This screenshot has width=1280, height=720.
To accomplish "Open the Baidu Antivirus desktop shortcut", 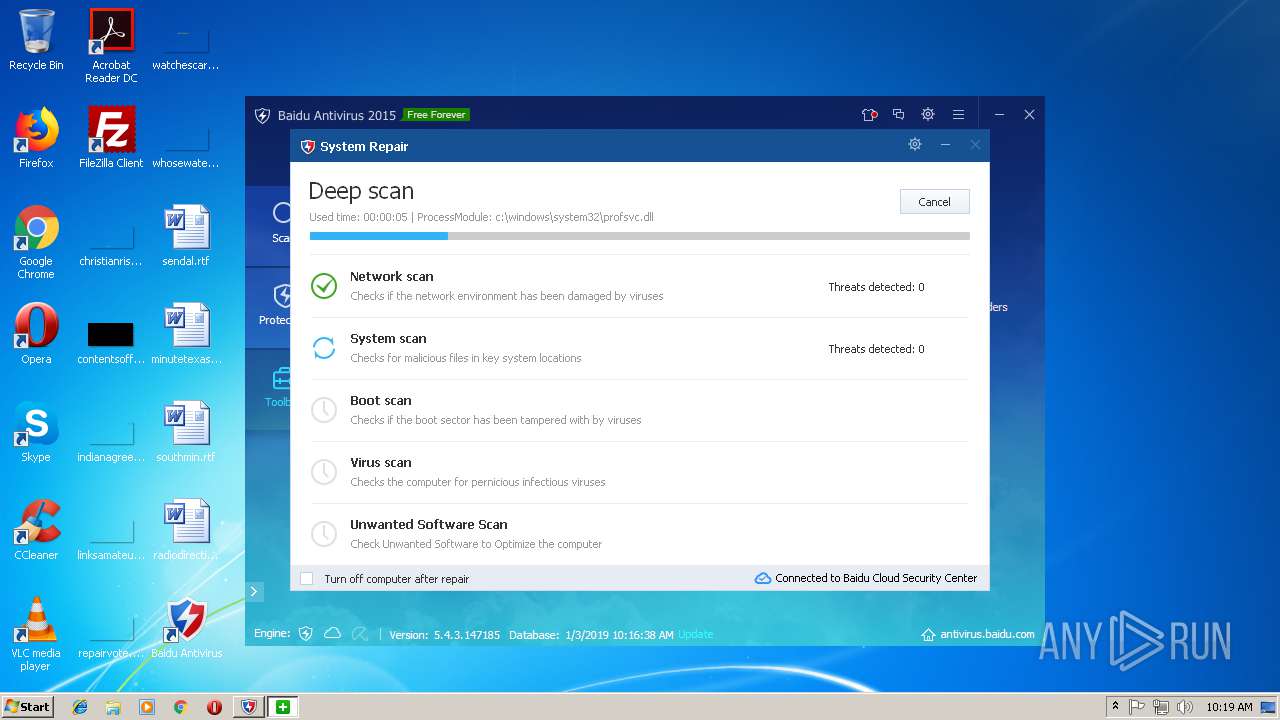I will click(x=187, y=629).
